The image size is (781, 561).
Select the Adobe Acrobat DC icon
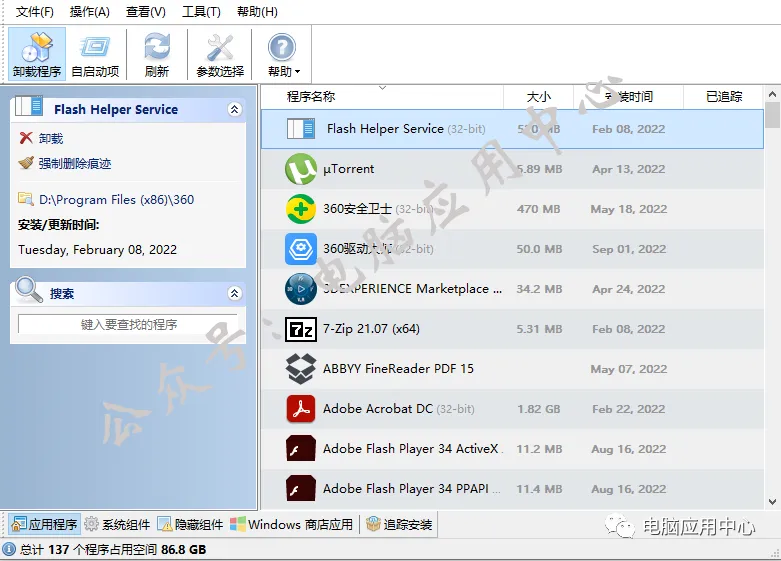tap(301, 409)
